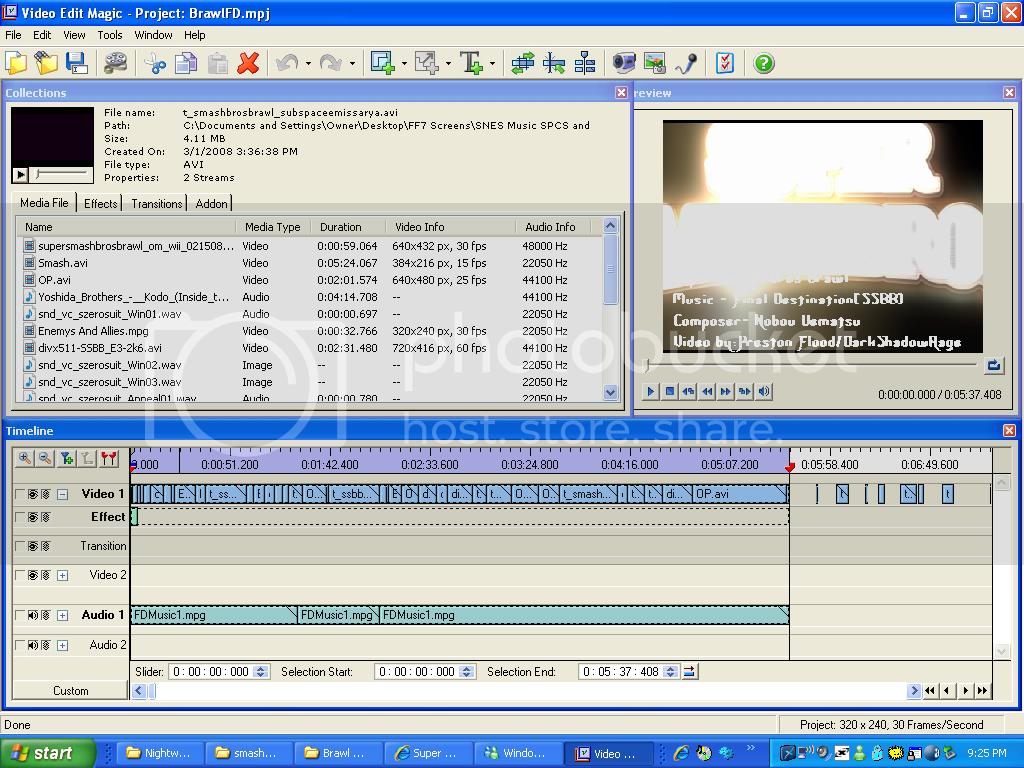Click the green arrows clip tool in toolbar
The image size is (1024, 768).
tap(522, 63)
